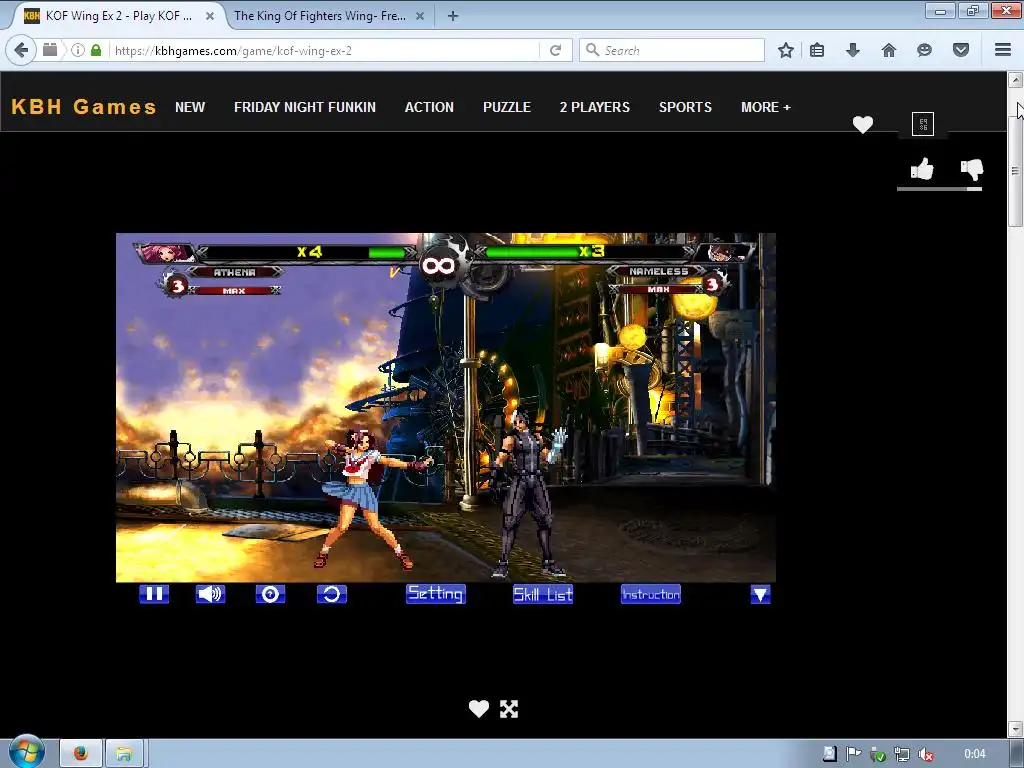Favorite the game using top heart icon

[x=863, y=124]
